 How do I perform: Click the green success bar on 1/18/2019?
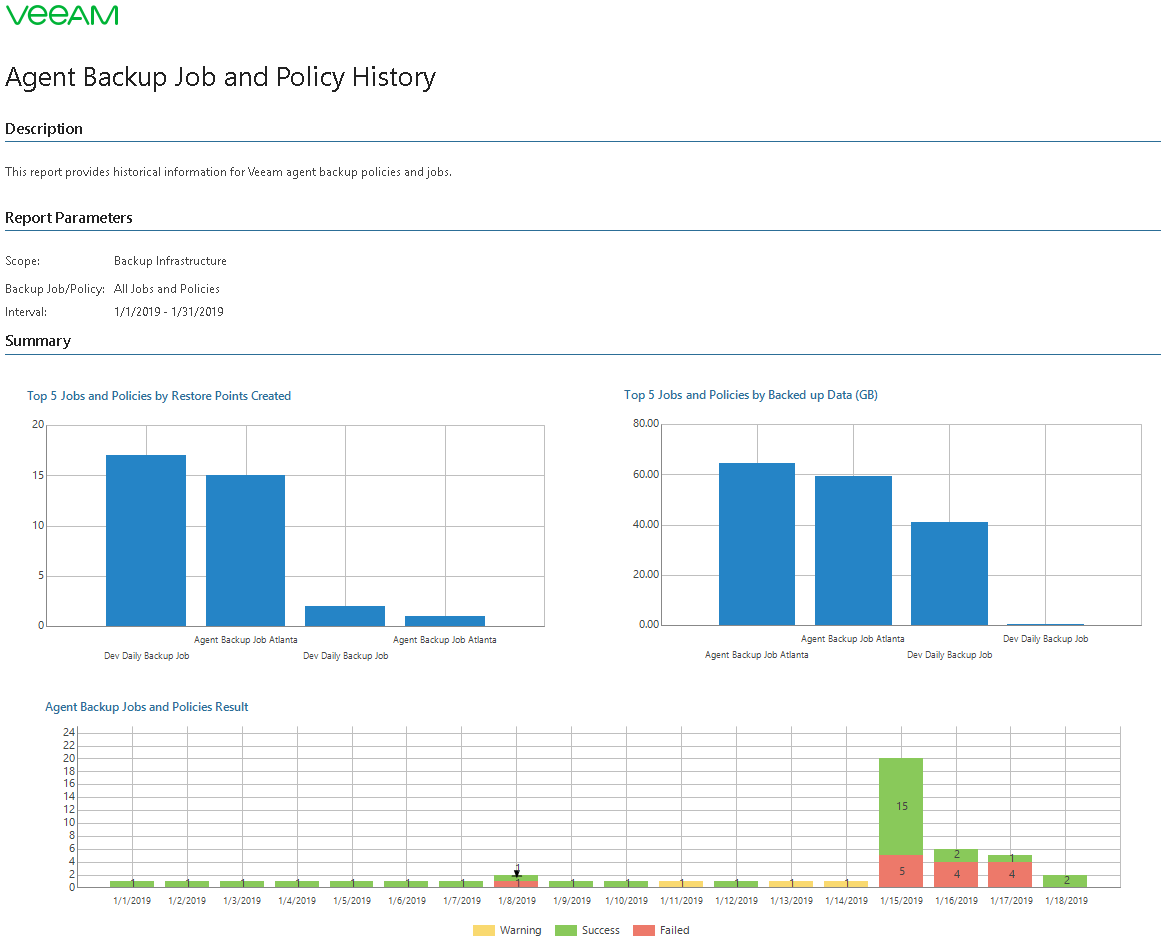1065,881
